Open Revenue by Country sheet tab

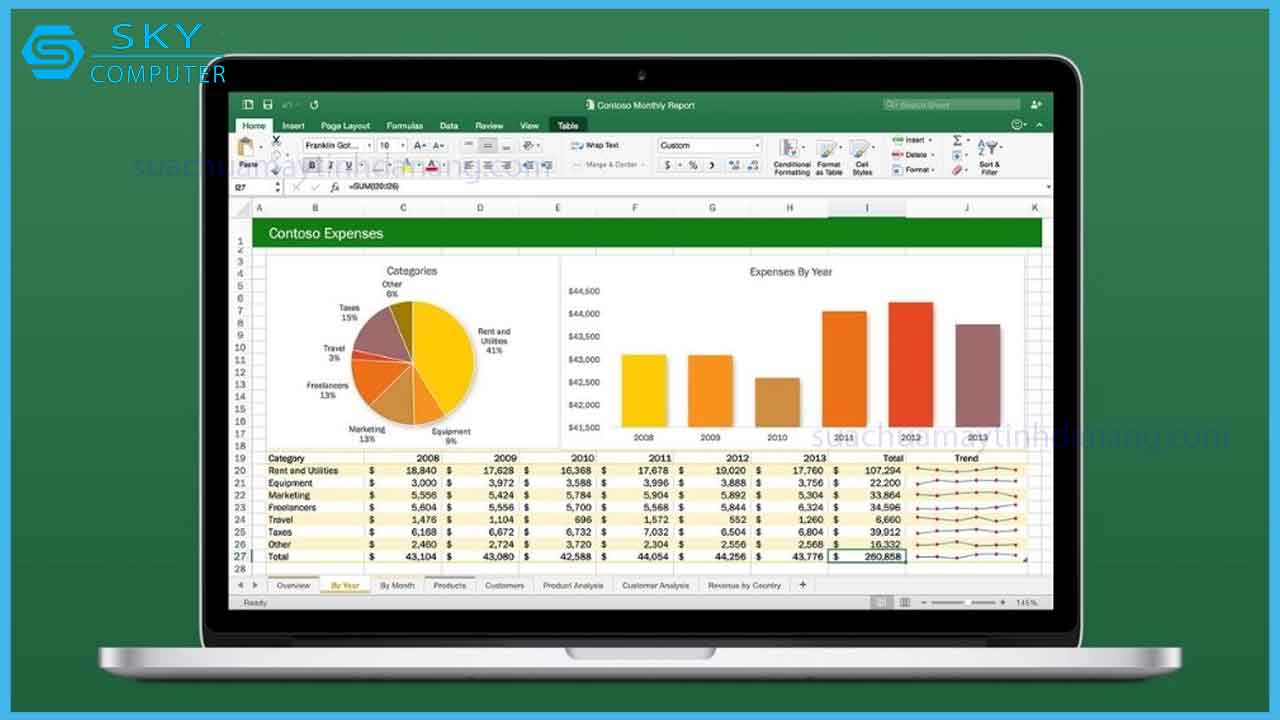tap(744, 585)
